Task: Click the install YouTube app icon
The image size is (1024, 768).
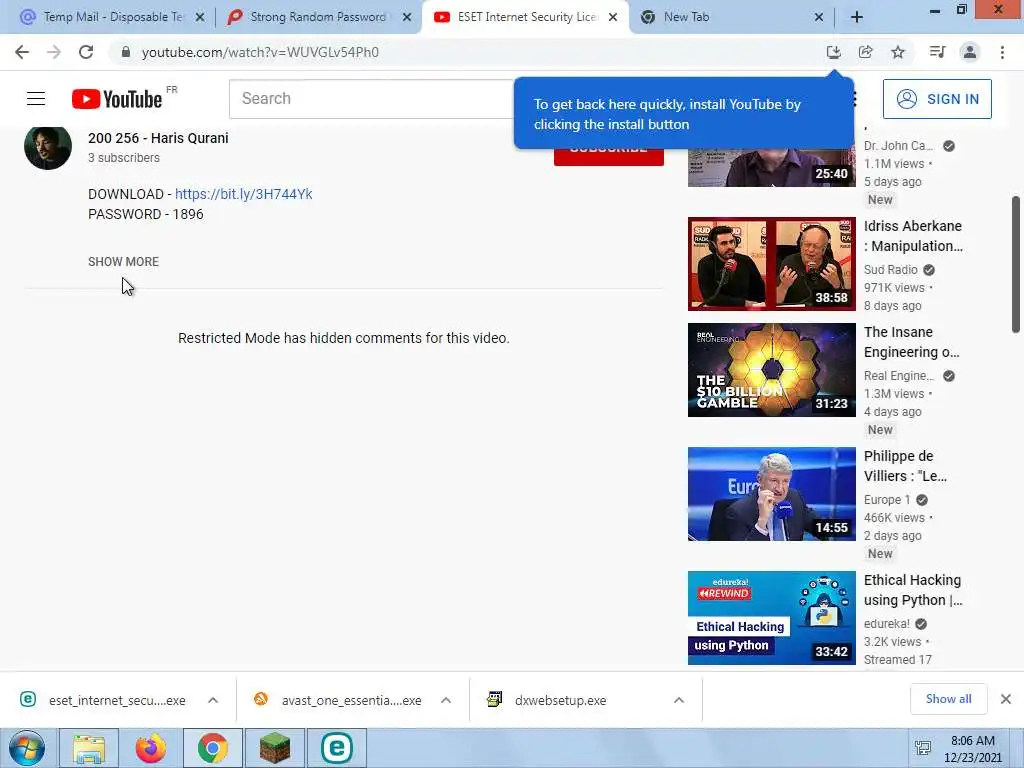Action: 833,52
